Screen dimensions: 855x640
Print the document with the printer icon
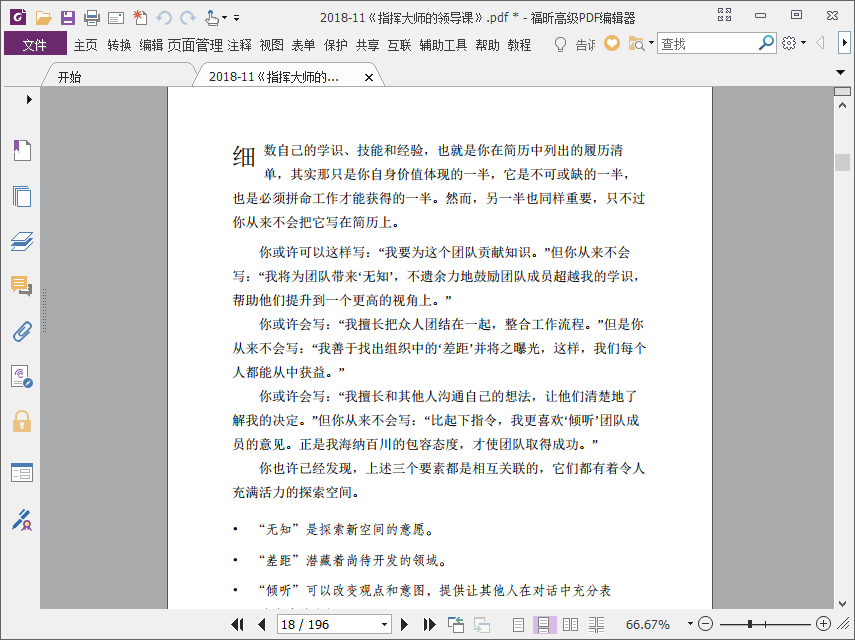92,18
